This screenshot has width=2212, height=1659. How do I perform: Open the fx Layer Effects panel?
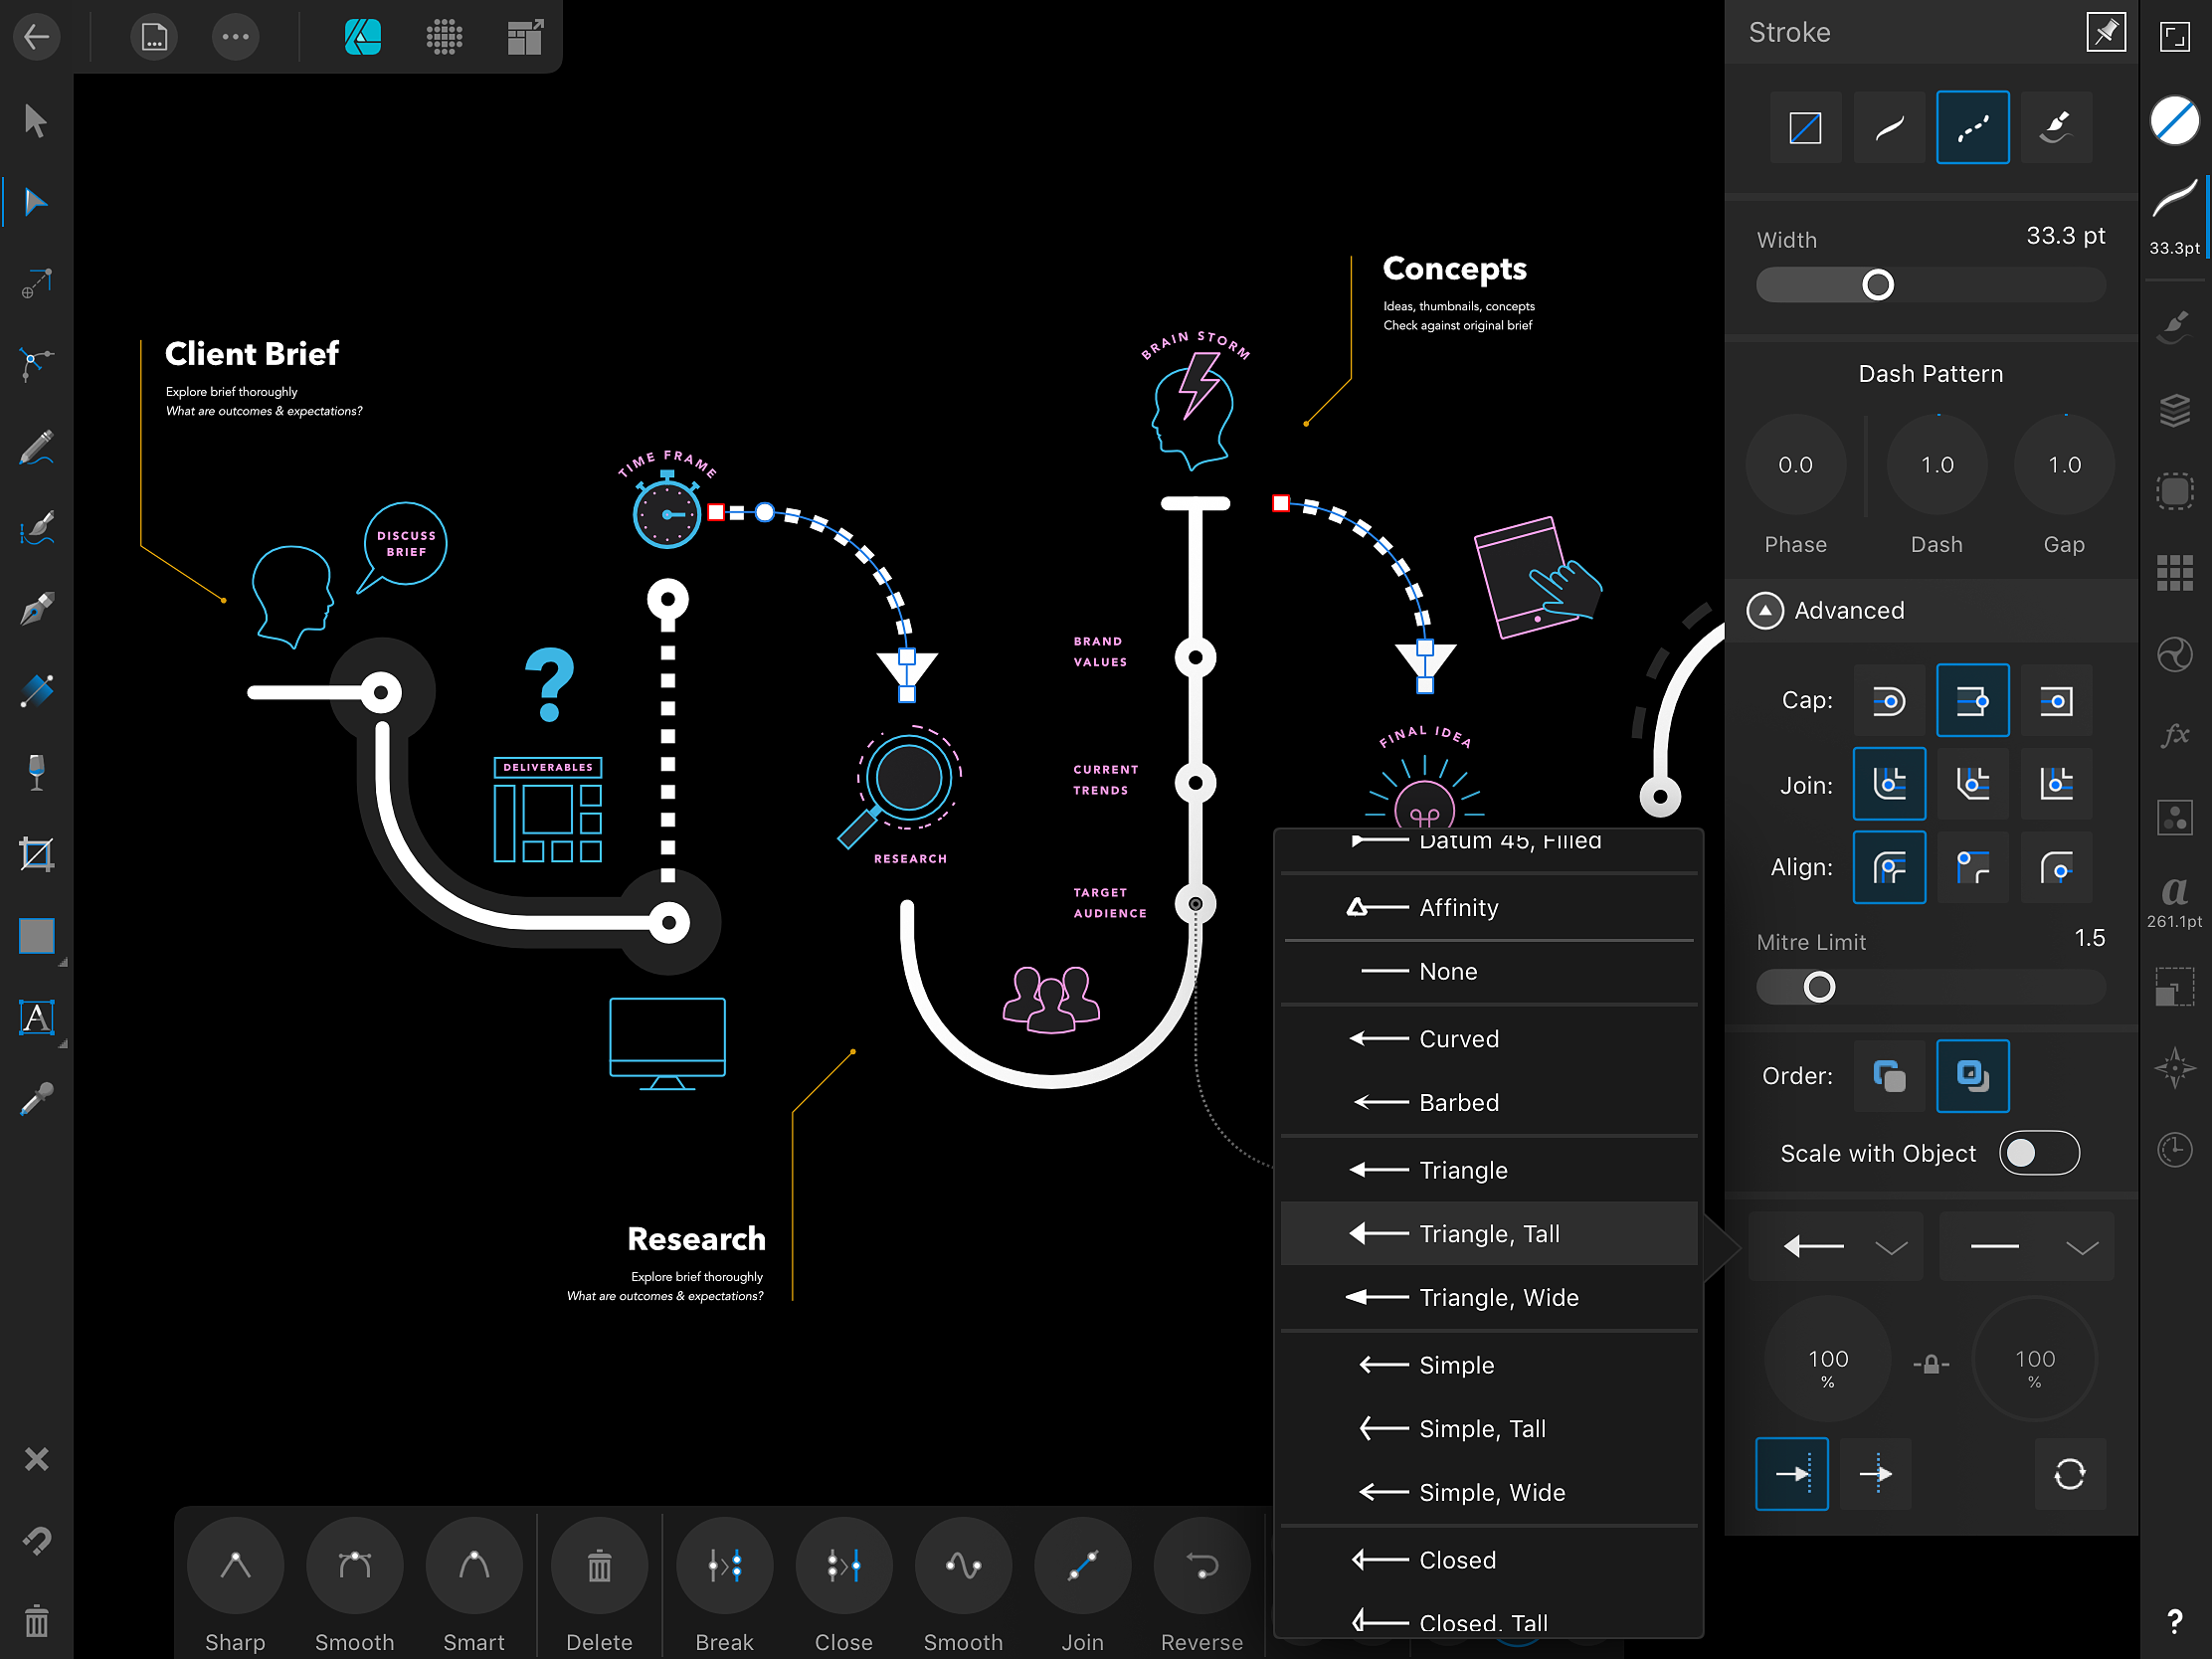2174,736
